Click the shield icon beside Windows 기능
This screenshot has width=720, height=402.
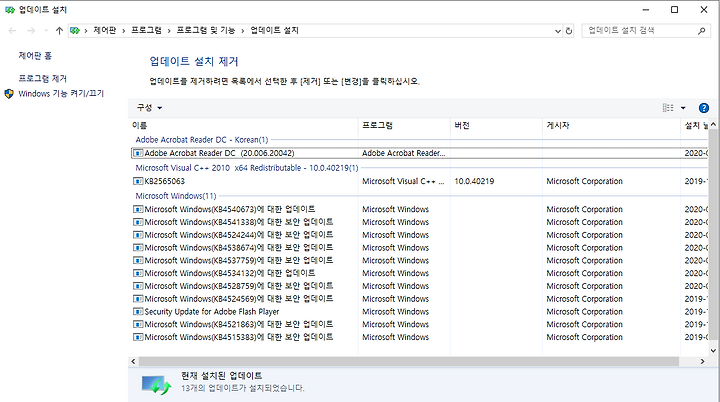9,94
